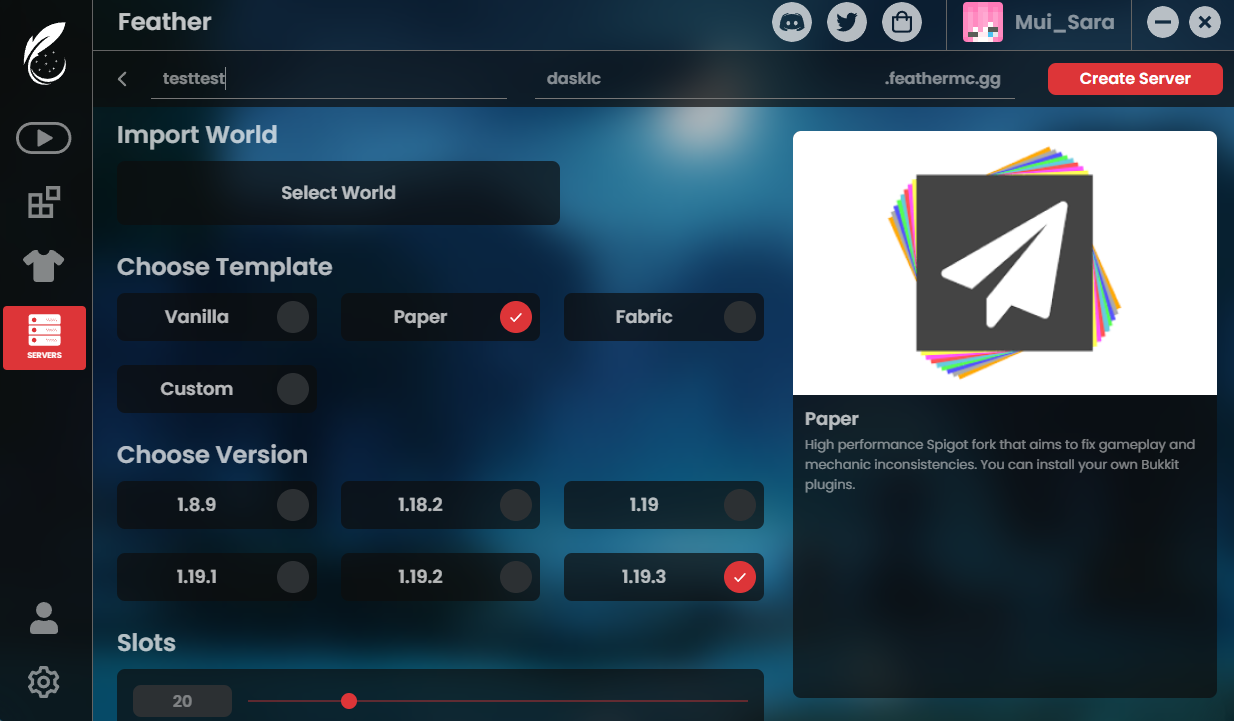The width and height of the screenshot is (1234, 721).
Task: Click the server name field 'testtest'
Action: pos(329,79)
